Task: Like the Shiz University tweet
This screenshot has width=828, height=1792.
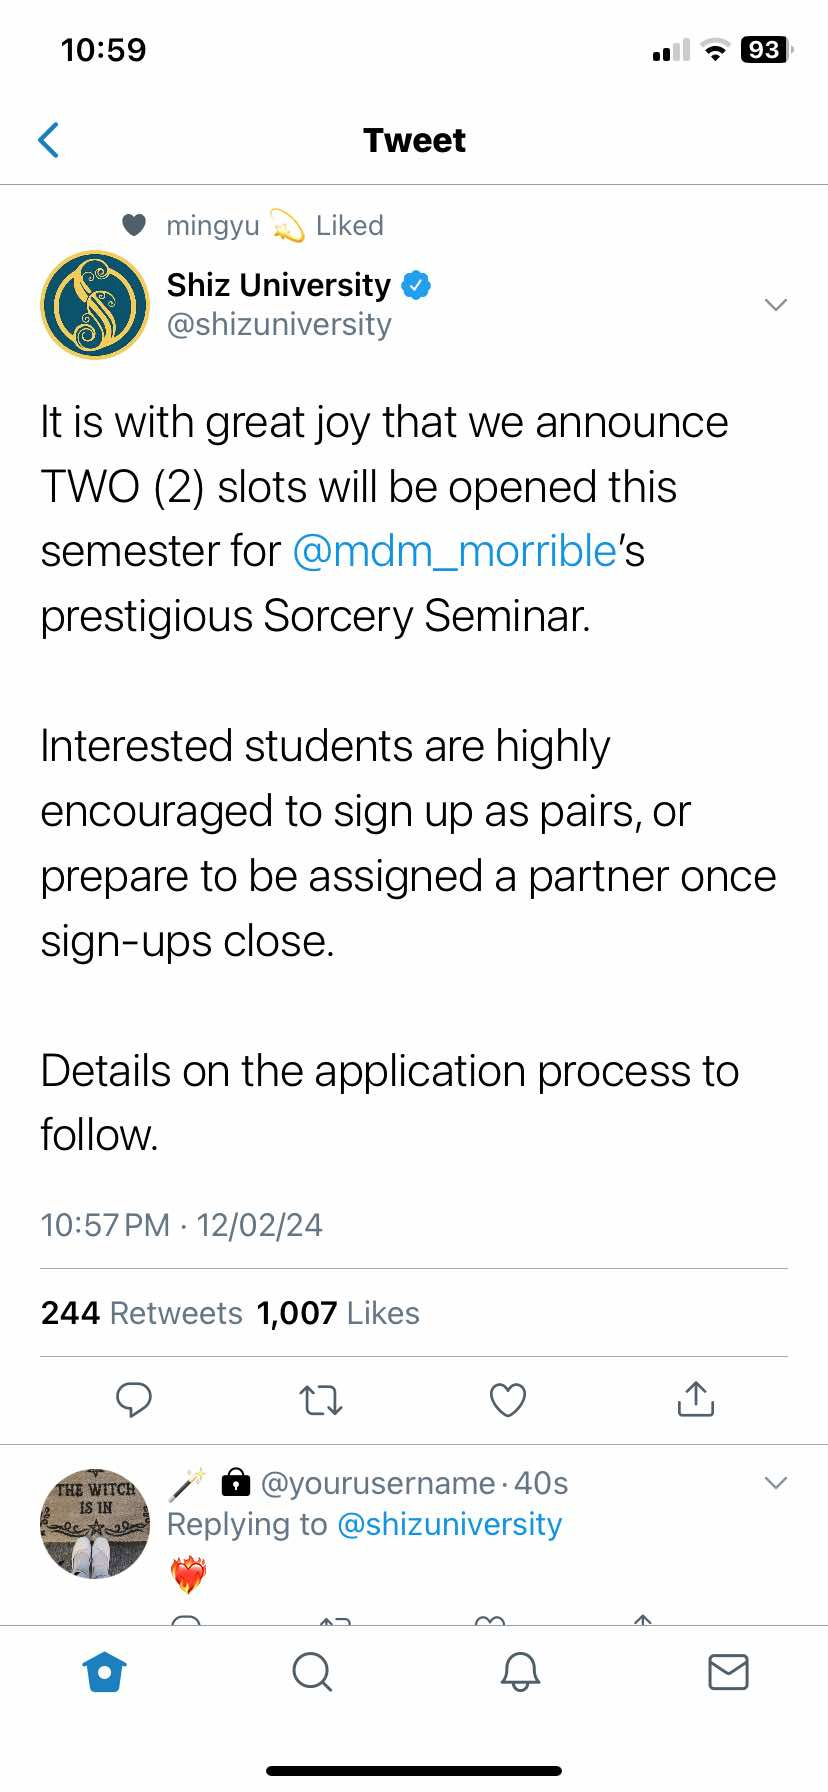Action: [508, 1400]
